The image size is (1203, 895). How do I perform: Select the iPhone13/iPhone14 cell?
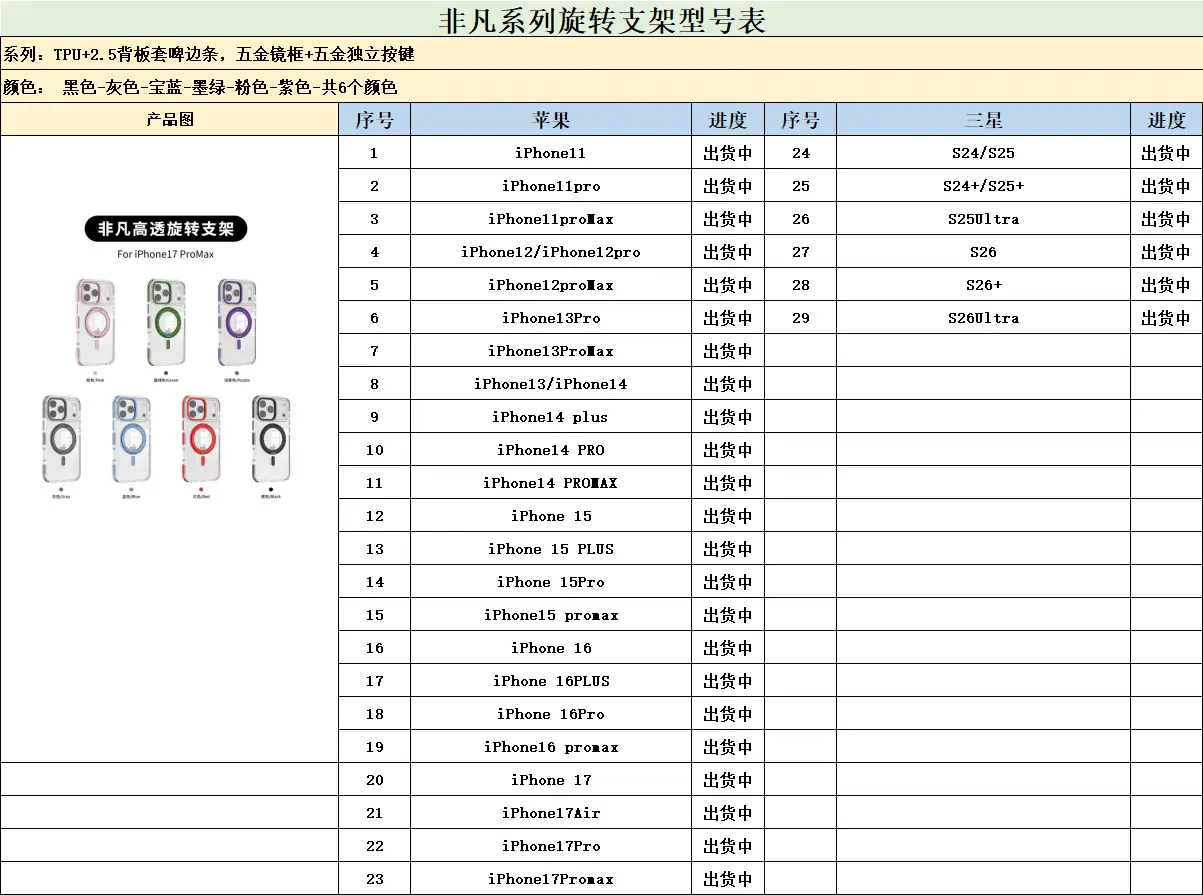coord(551,384)
